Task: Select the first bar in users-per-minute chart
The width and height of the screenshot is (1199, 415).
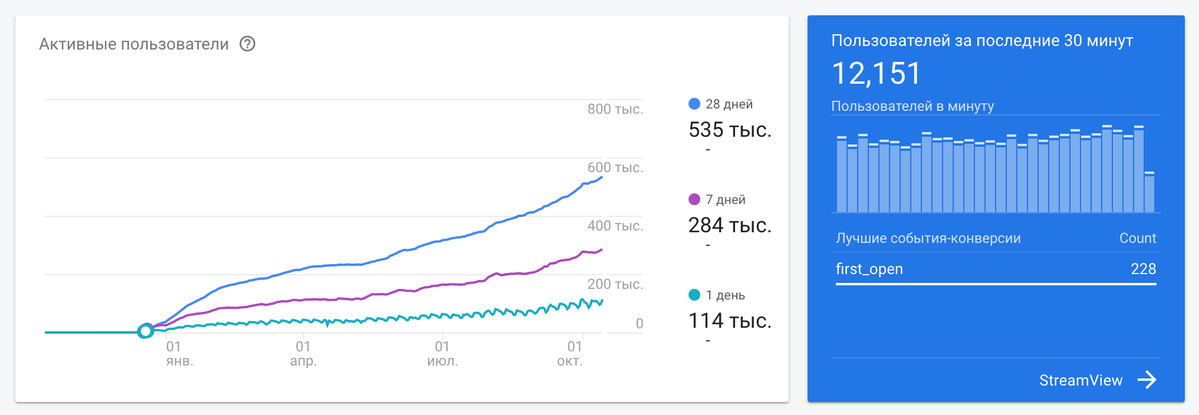Action: click(841, 175)
